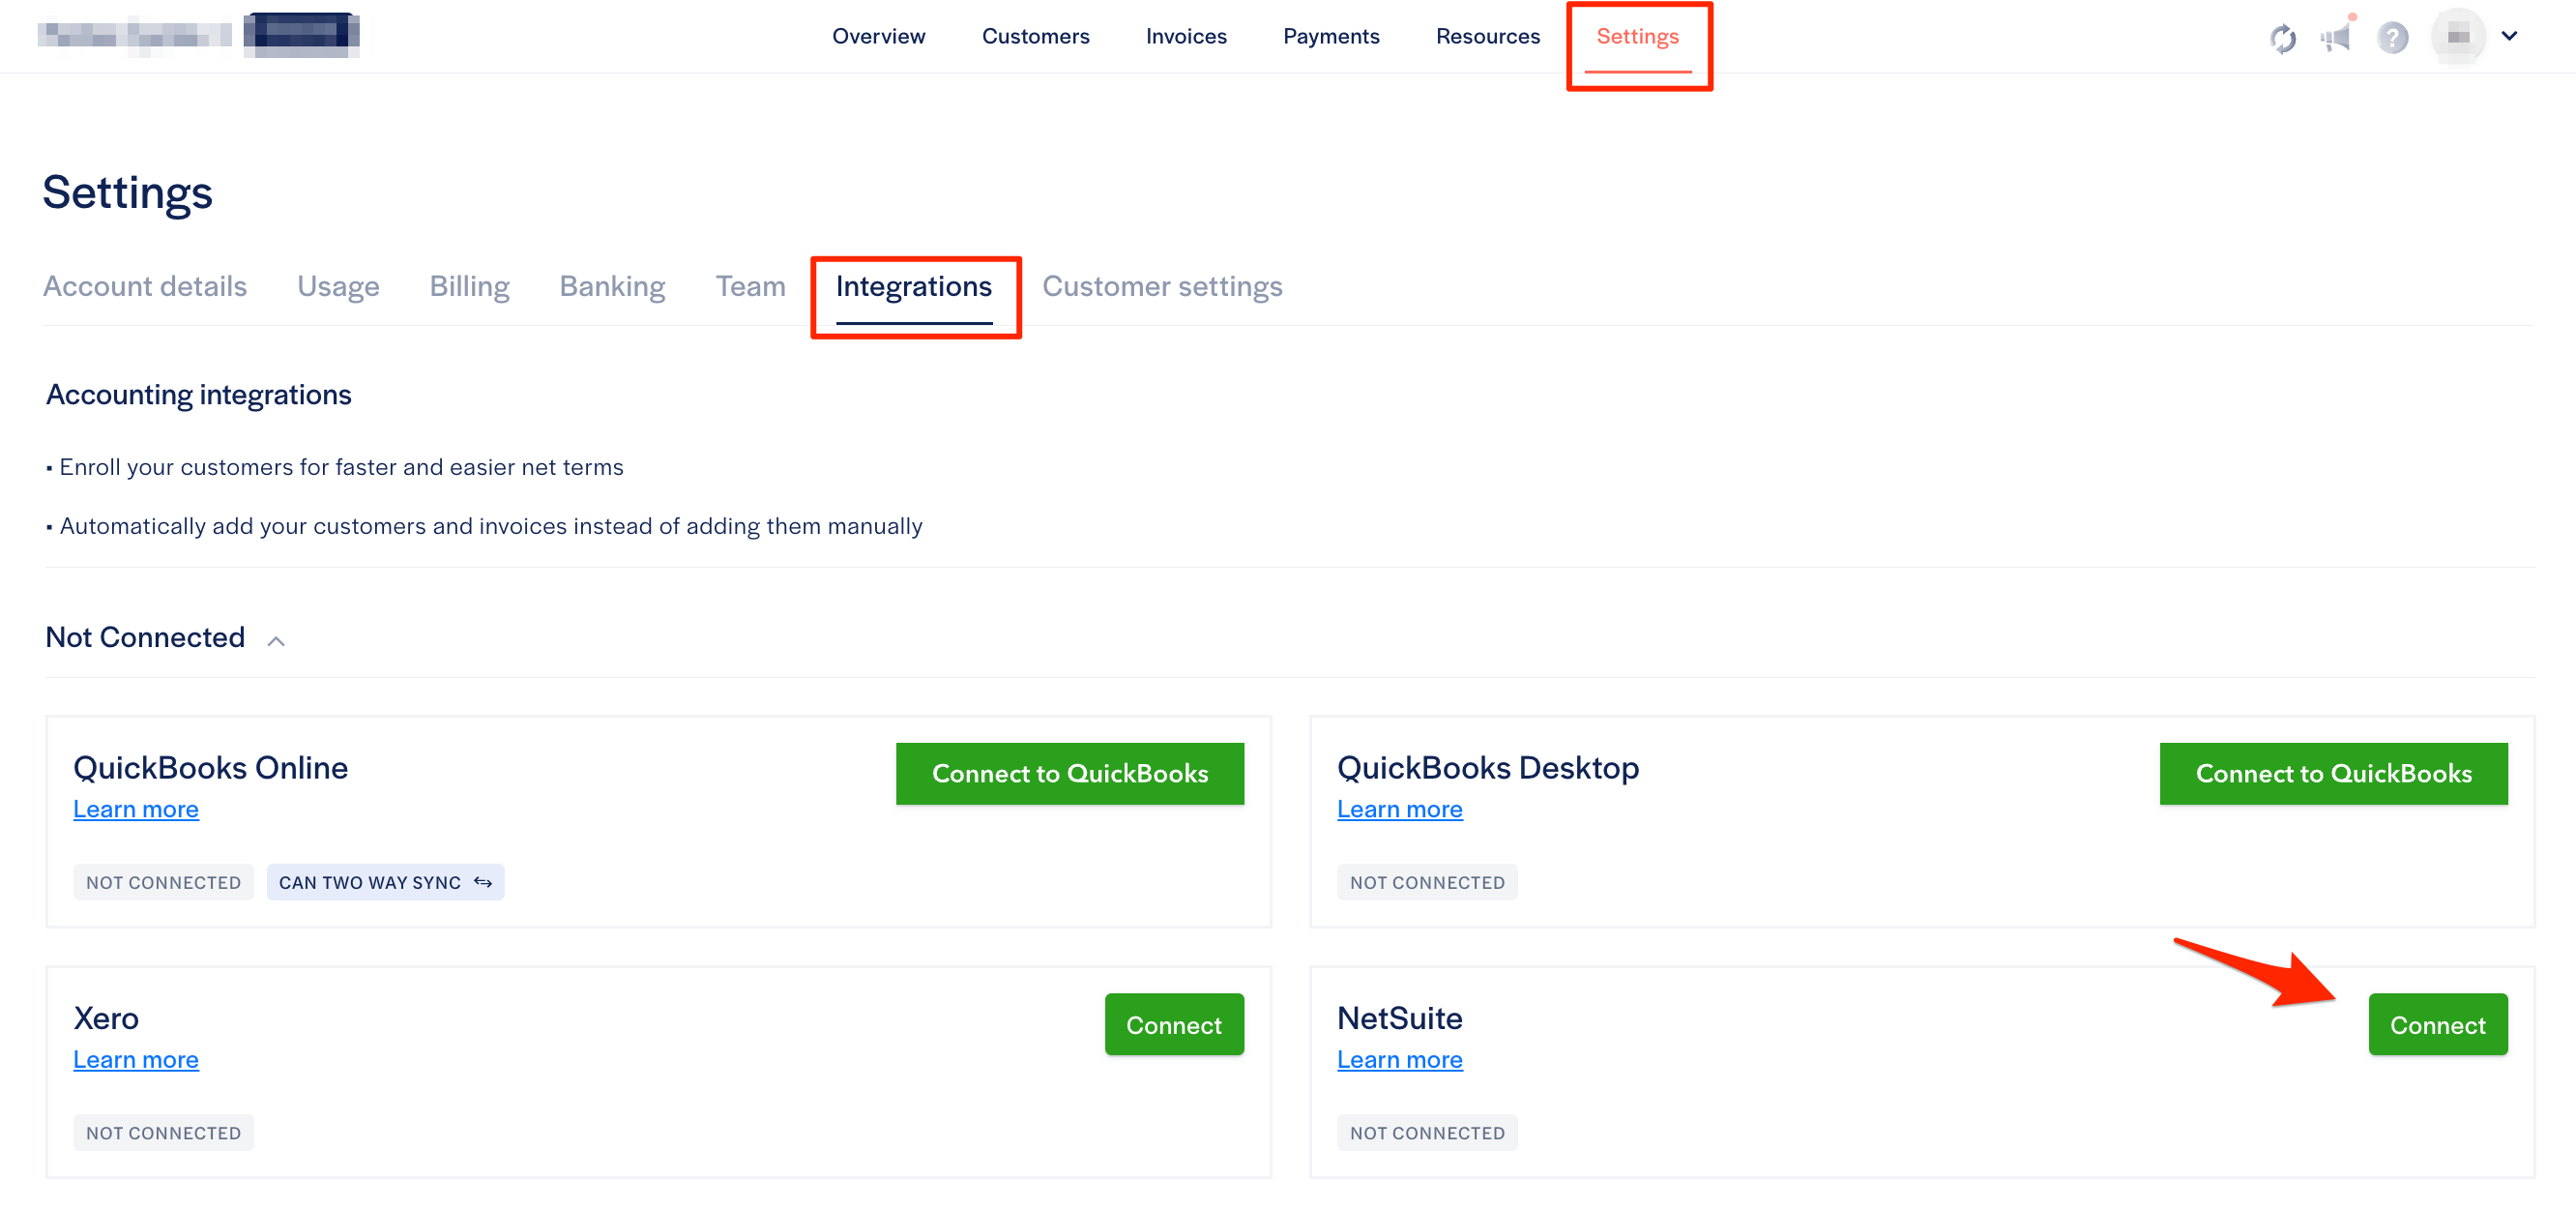Screen dimensions: 2576x1209
Task: Open NetSuite Learn more link
Action: click(1399, 1059)
